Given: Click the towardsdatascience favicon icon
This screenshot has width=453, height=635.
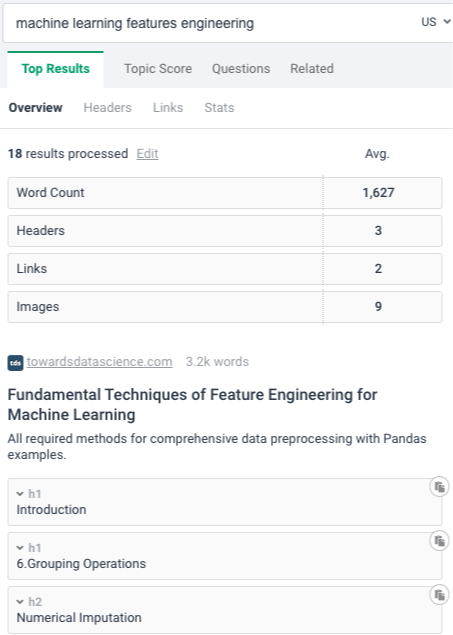Looking at the screenshot, I should pyautogui.click(x=15, y=362).
